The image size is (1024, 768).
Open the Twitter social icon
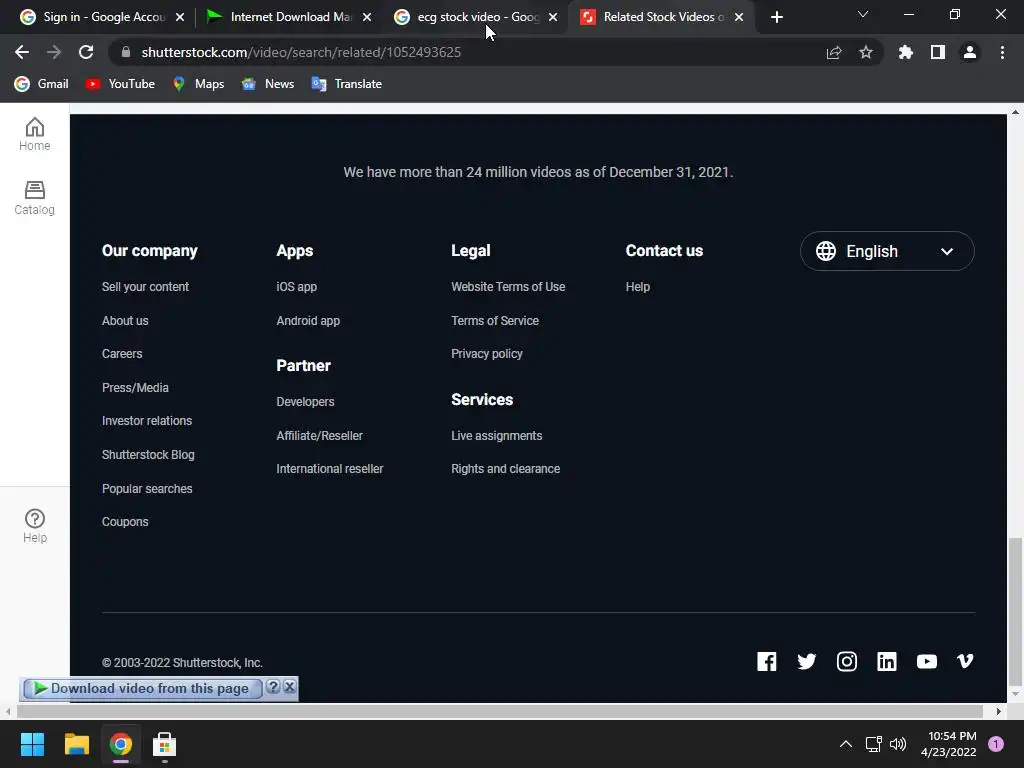pos(807,662)
